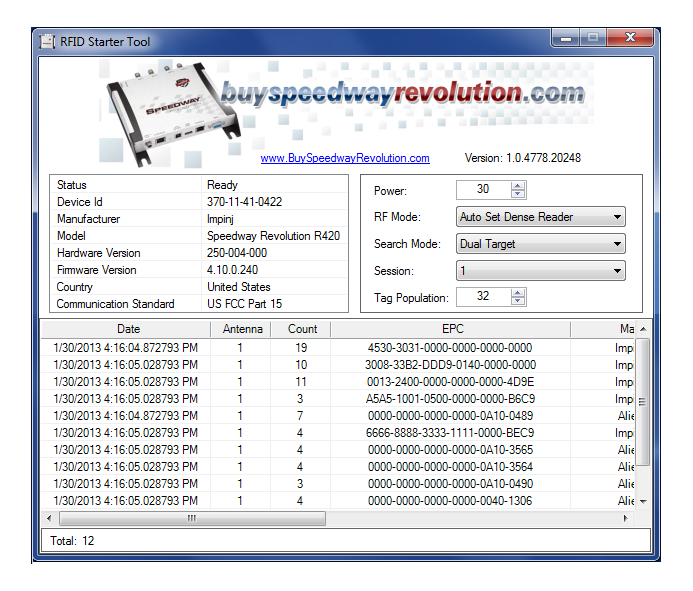Click the Tag Population field showing 32

(484, 297)
